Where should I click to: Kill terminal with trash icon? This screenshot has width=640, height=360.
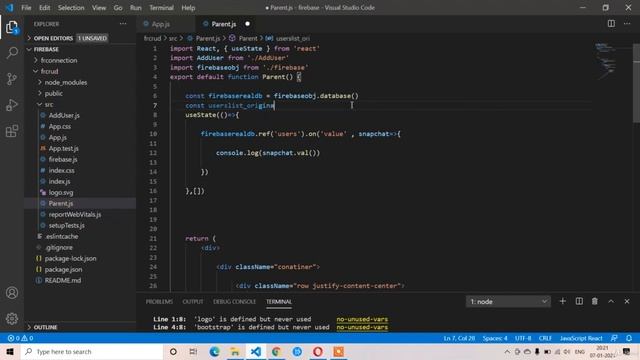point(595,301)
